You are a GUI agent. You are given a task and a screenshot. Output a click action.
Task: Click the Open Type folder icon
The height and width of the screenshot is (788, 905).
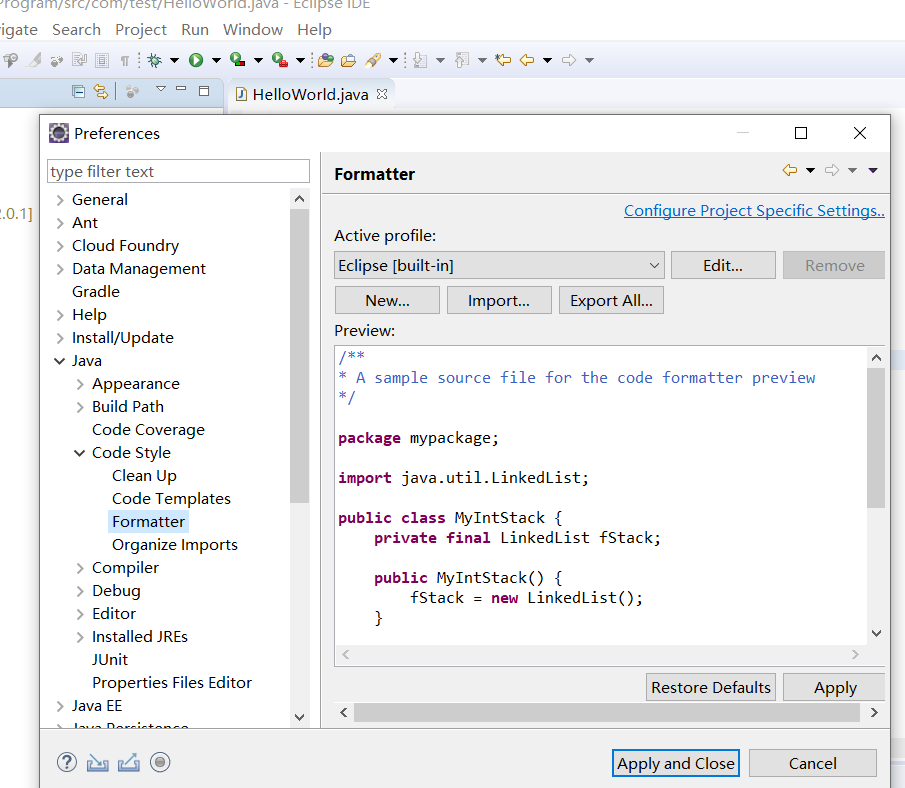pos(326,60)
